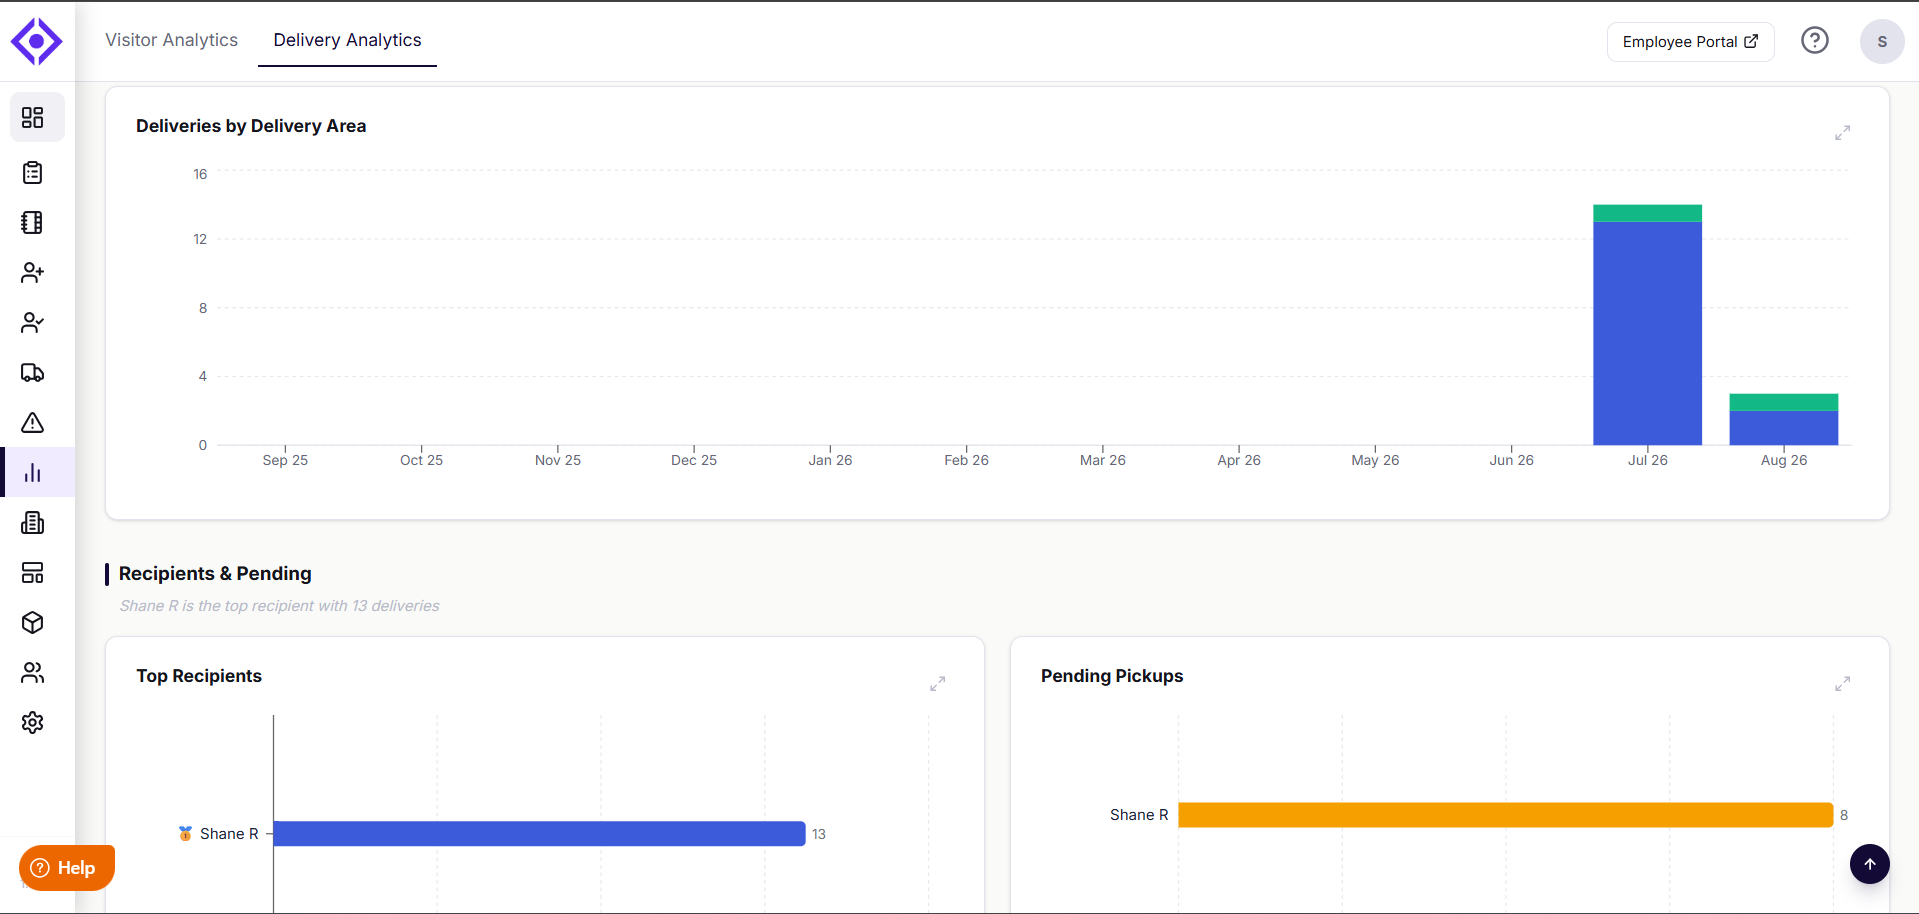Click the 'Shane R is the top recipient' subtitle
The height and width of the screenshot is (914, 1919).
pos(280,606)
